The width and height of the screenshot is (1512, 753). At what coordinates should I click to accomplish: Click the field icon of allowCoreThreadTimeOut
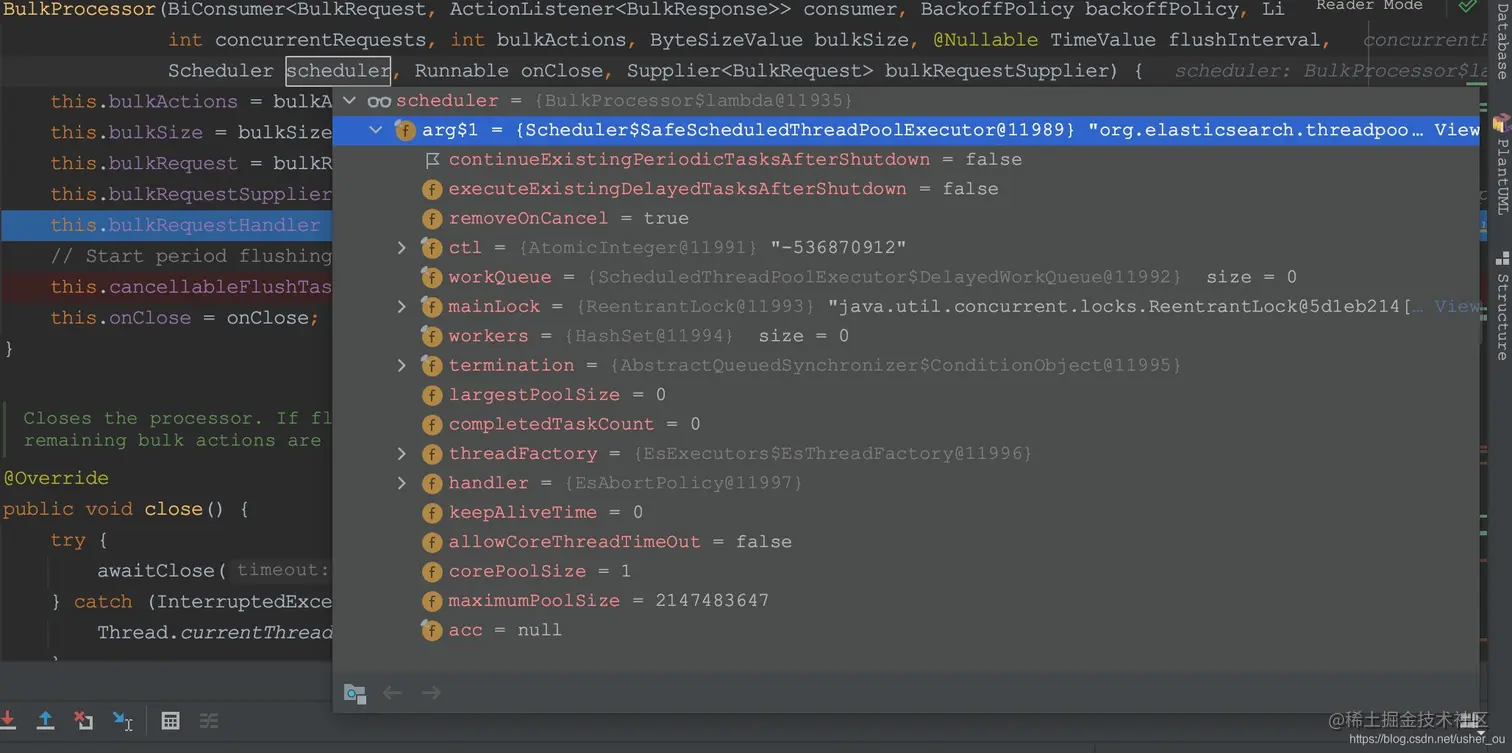(x=432, y=542)
